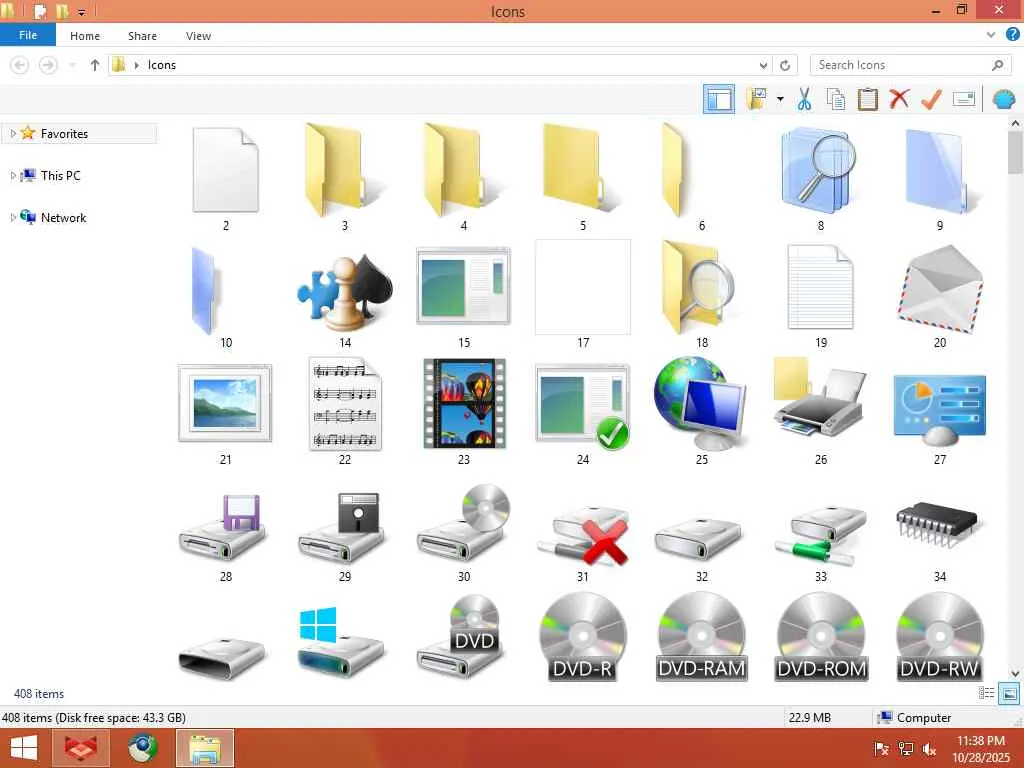Open the address bar history dropdown
Screen dimensions: 1024x768
click(763, 65)
